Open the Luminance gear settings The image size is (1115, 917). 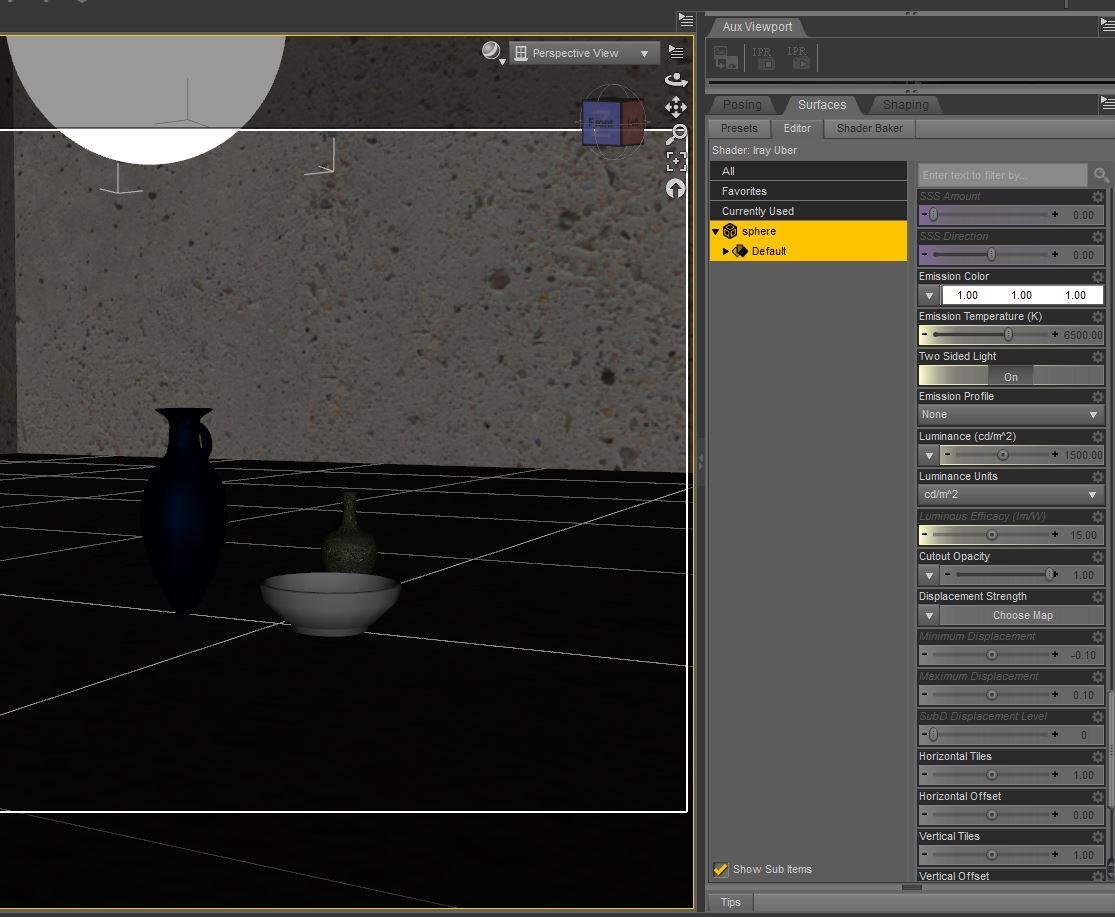coord(1098,436)
